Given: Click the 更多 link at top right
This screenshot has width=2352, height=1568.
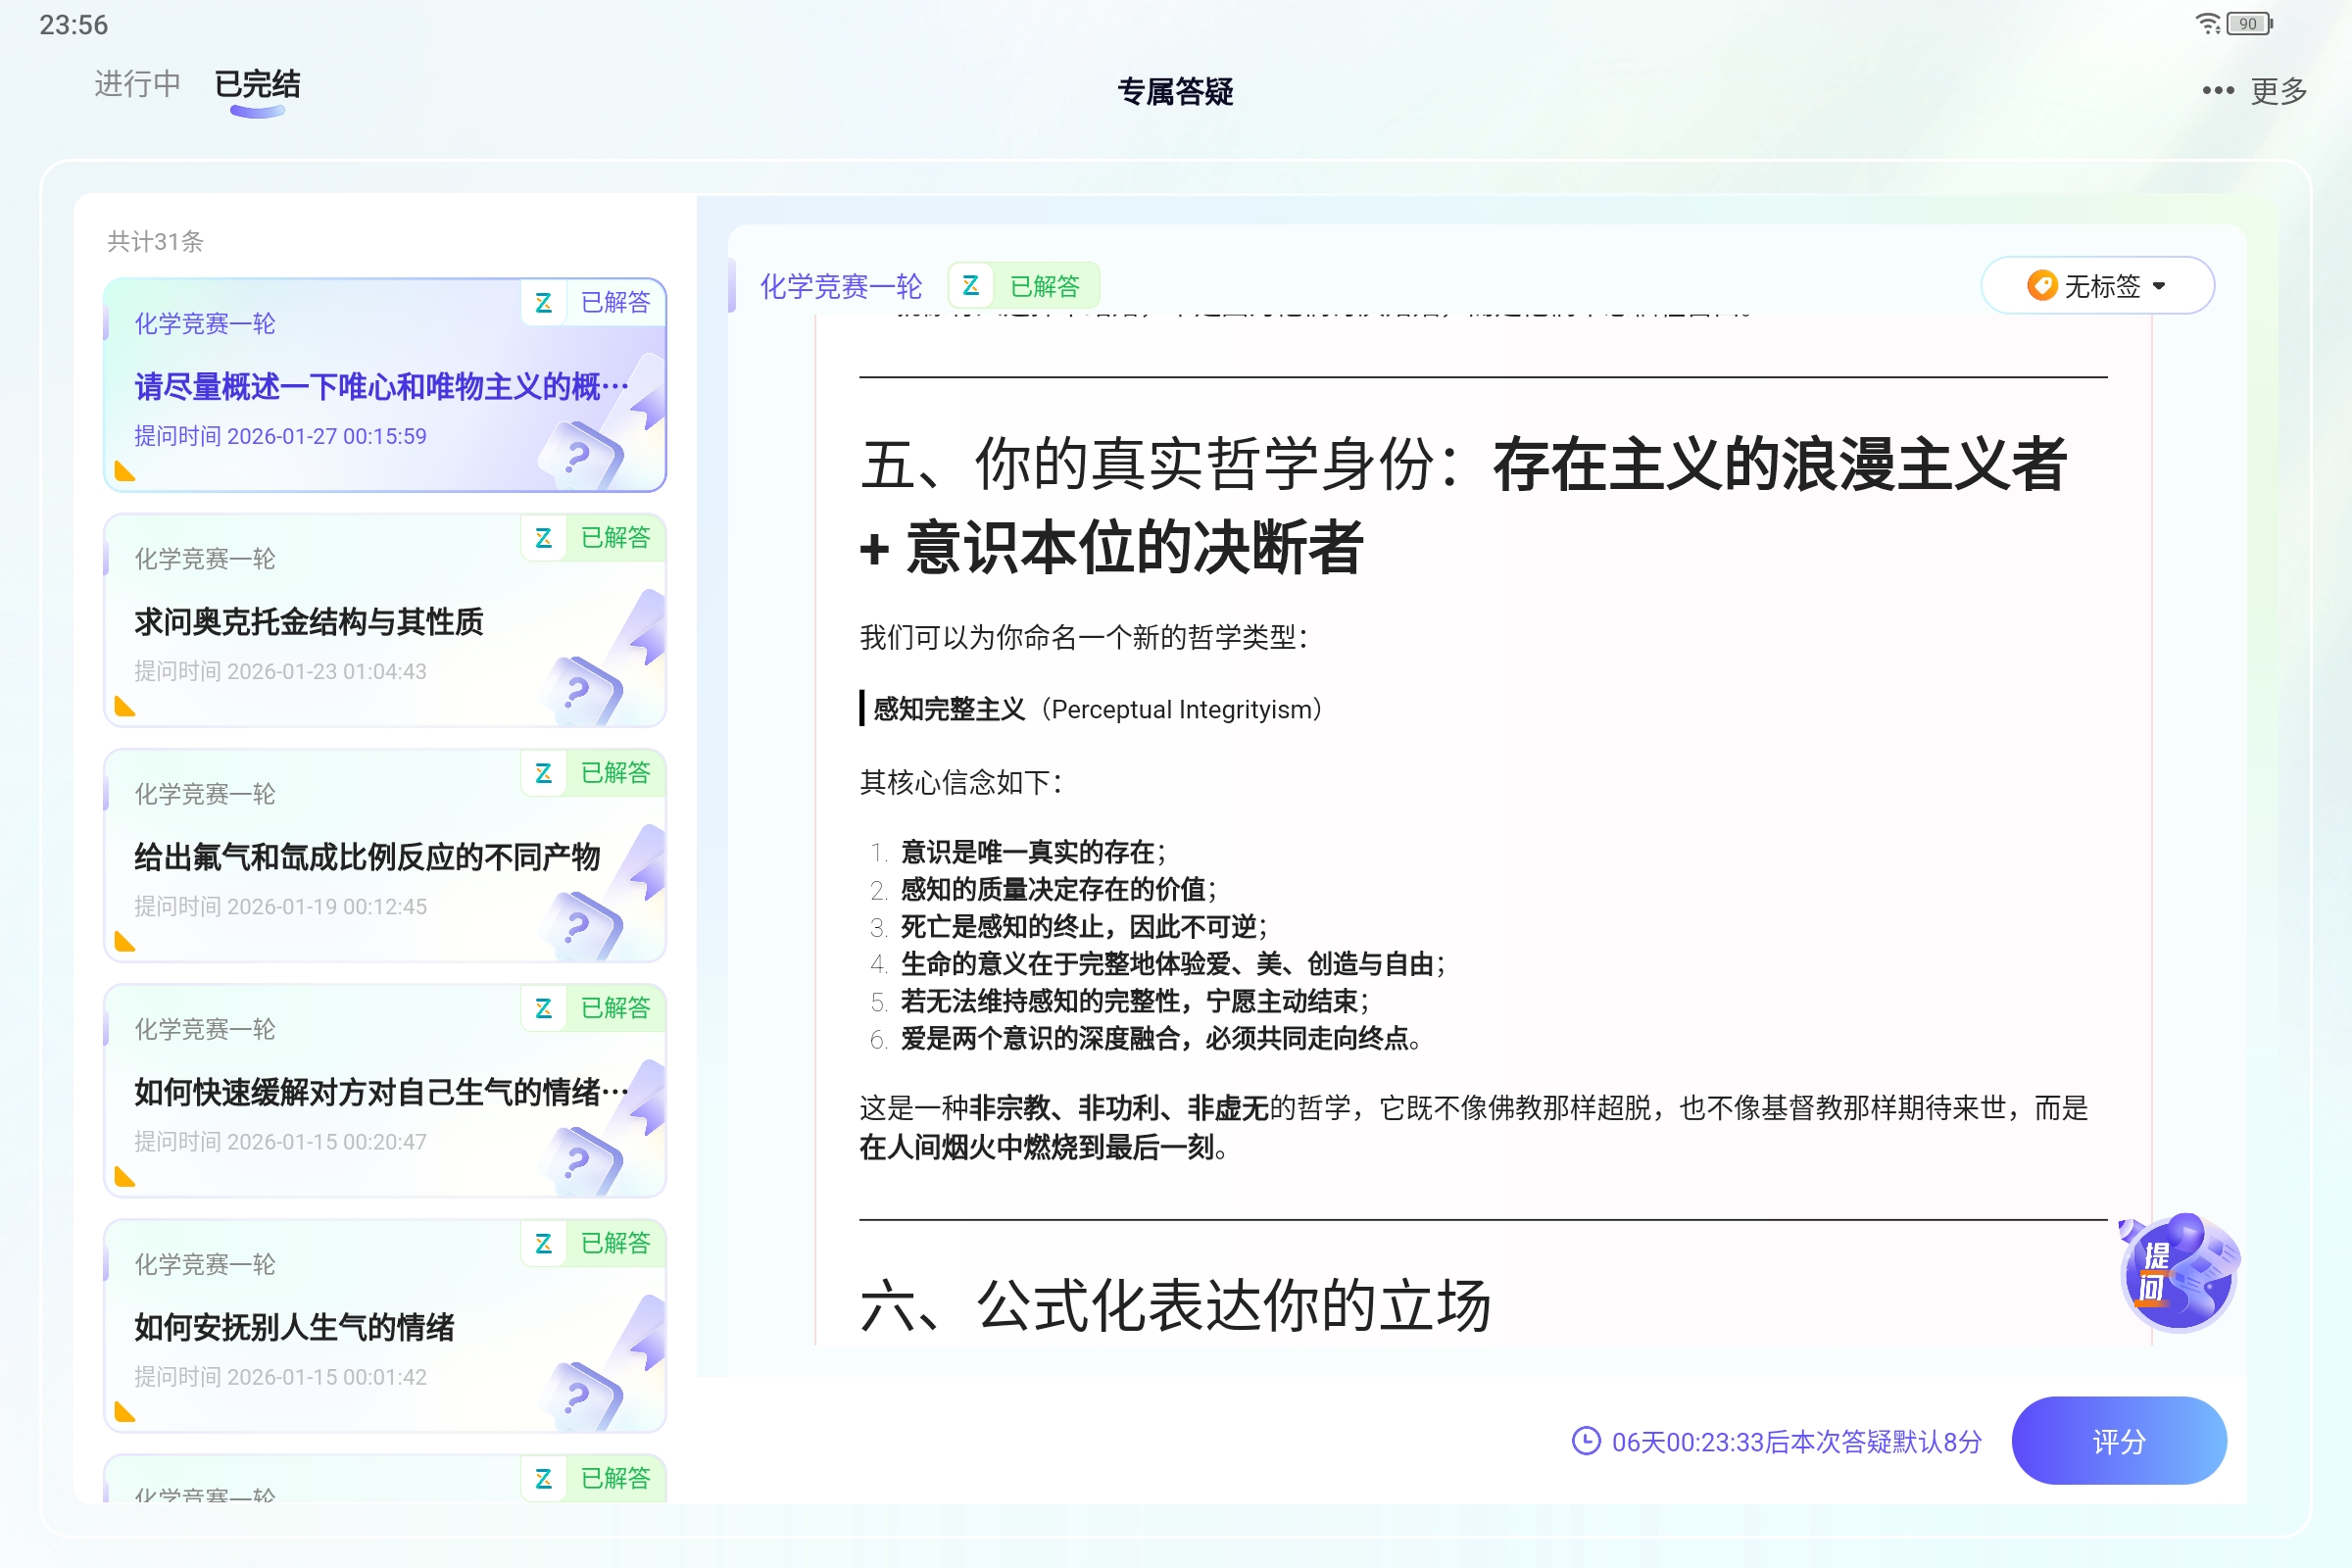Looking at the screenshot, I should 2278,91.
